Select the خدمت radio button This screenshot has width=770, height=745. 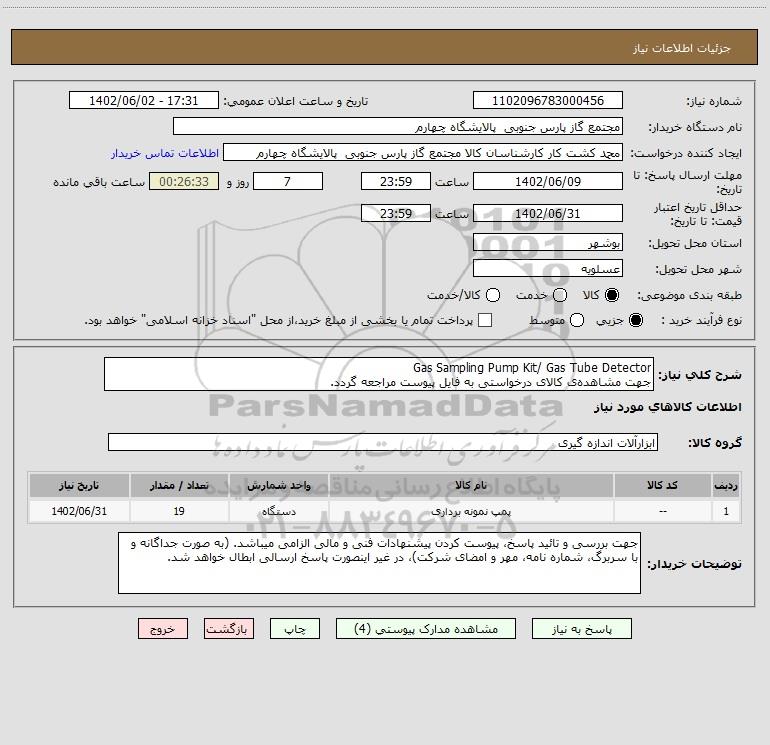click(560, 295)
